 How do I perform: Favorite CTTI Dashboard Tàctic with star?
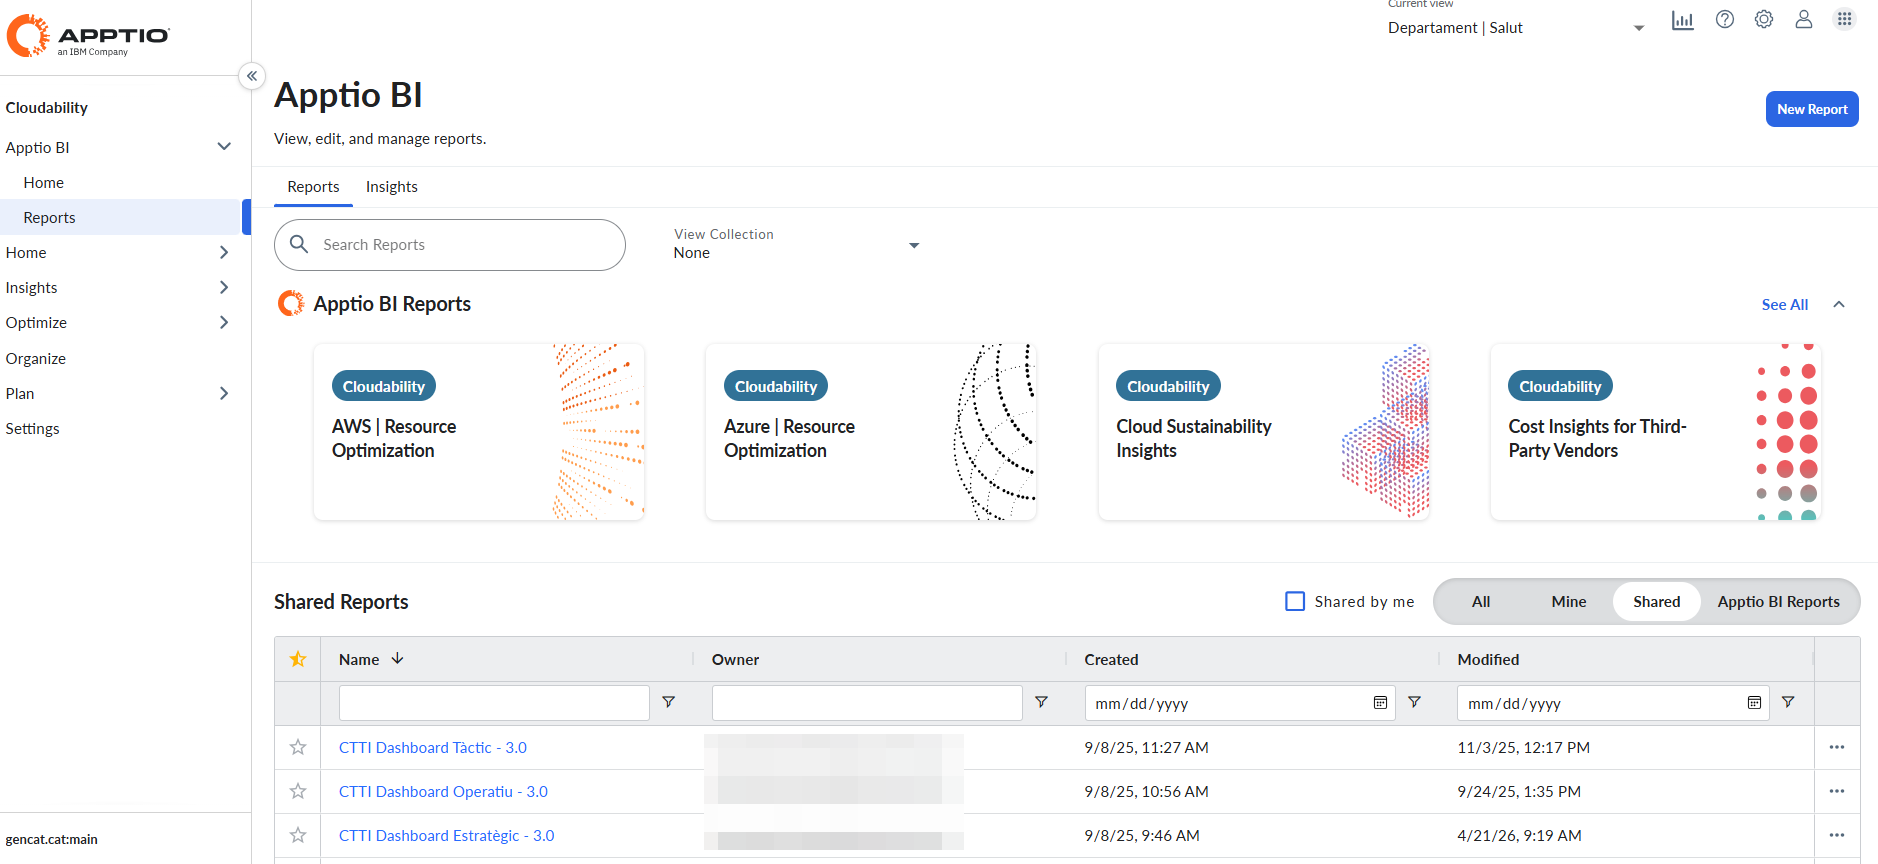coord(298,747)
